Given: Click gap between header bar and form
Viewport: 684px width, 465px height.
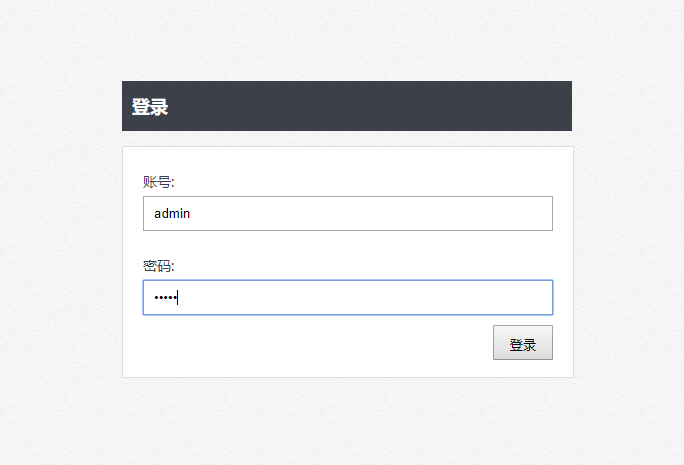Looking at the screenshot, I should (347, 138).
